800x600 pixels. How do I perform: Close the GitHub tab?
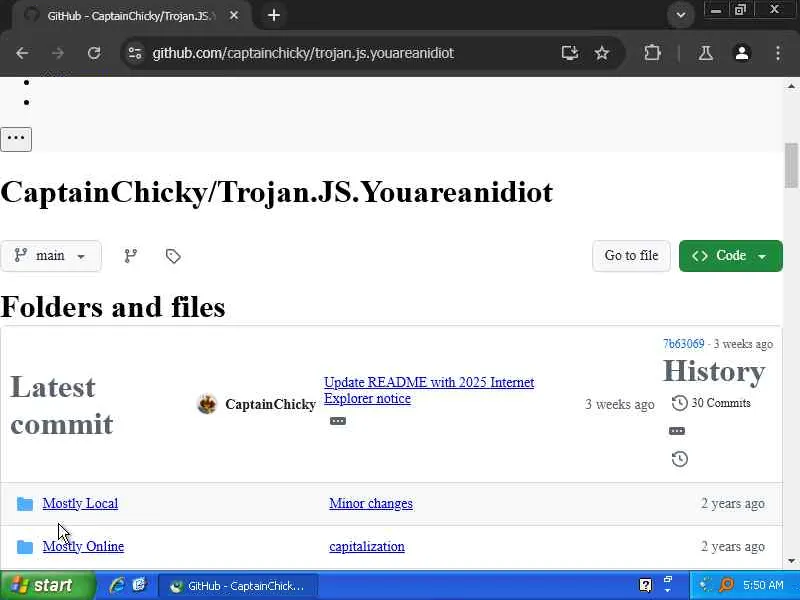click(x=234, y=16)
